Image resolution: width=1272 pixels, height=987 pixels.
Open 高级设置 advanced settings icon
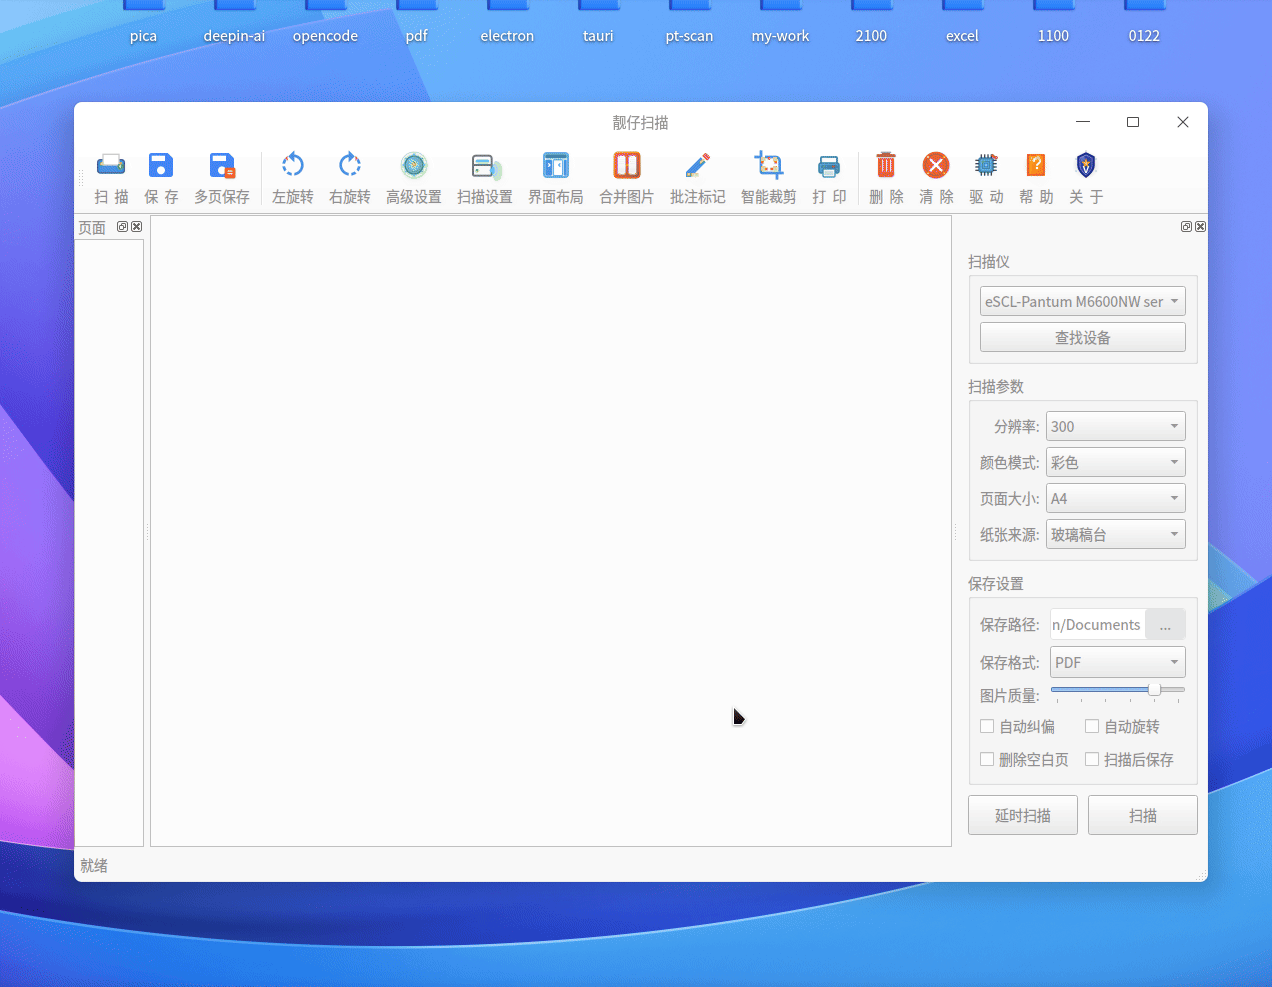(414, 166)
